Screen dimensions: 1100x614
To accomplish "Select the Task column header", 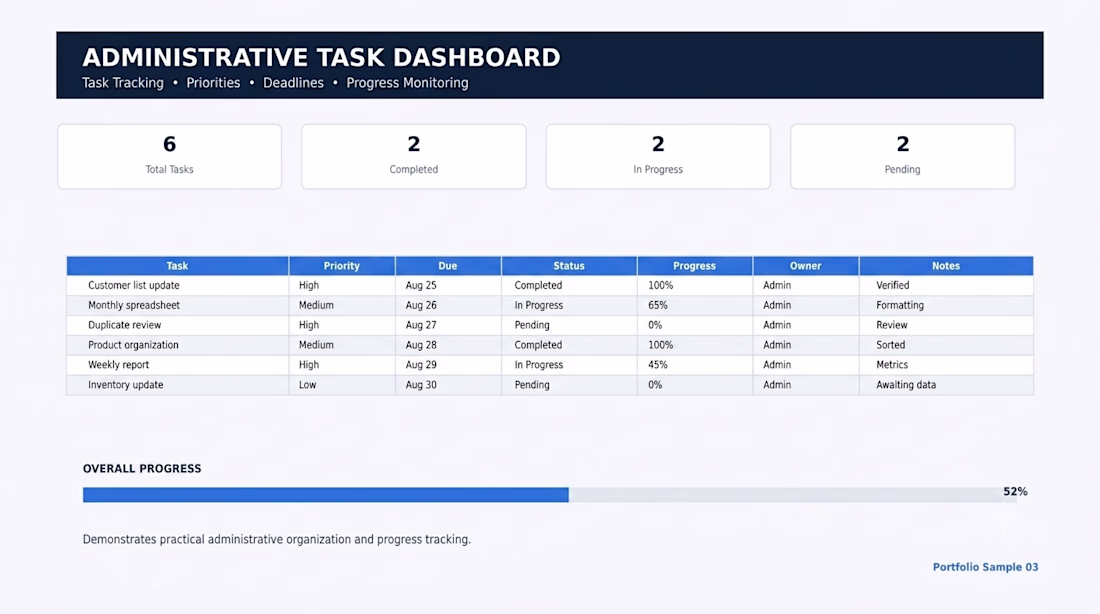I will pos(177,266).
